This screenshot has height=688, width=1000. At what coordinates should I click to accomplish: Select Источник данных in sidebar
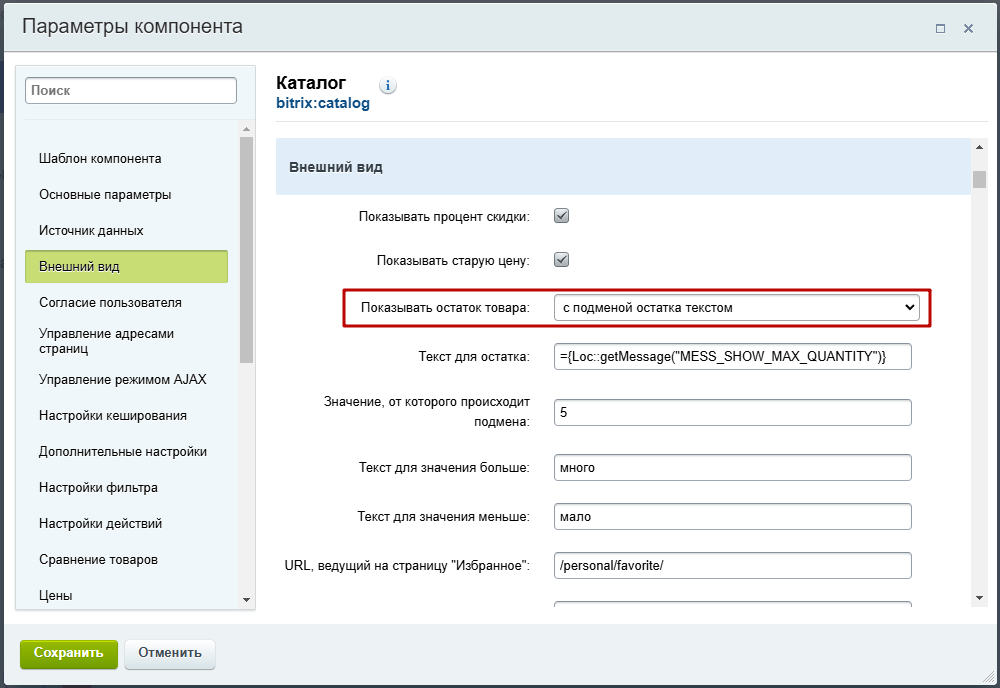click(x=91, y=230)
